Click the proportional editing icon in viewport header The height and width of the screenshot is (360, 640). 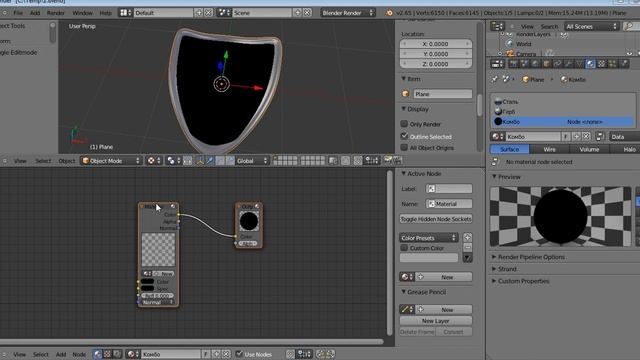click(345, 161)
